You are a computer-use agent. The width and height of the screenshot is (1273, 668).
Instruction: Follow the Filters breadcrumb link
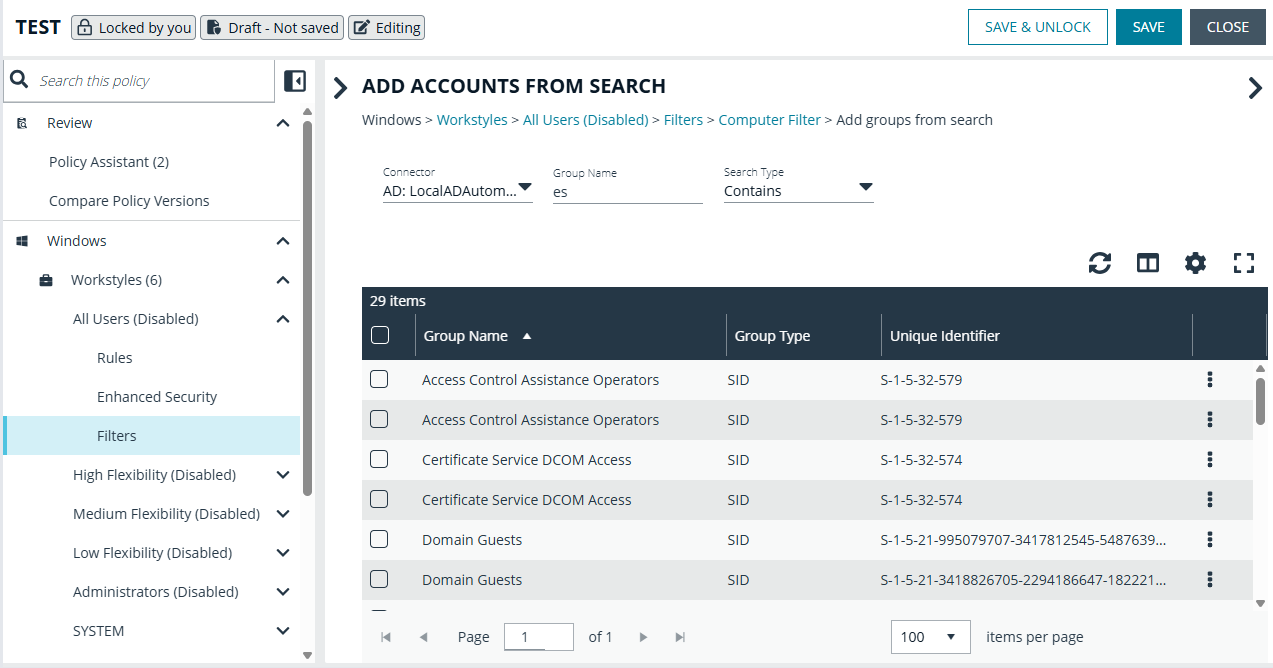(x=683, y=120)
